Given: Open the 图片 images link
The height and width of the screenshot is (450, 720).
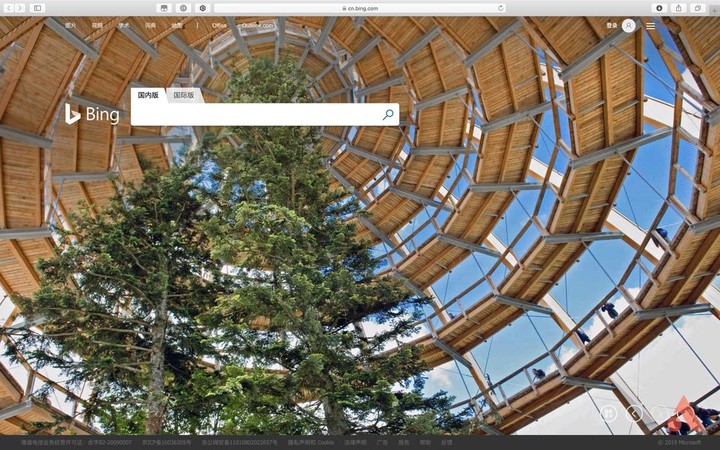Looking at the screenshot, I should pyautogui.click(x=70, y=25).
